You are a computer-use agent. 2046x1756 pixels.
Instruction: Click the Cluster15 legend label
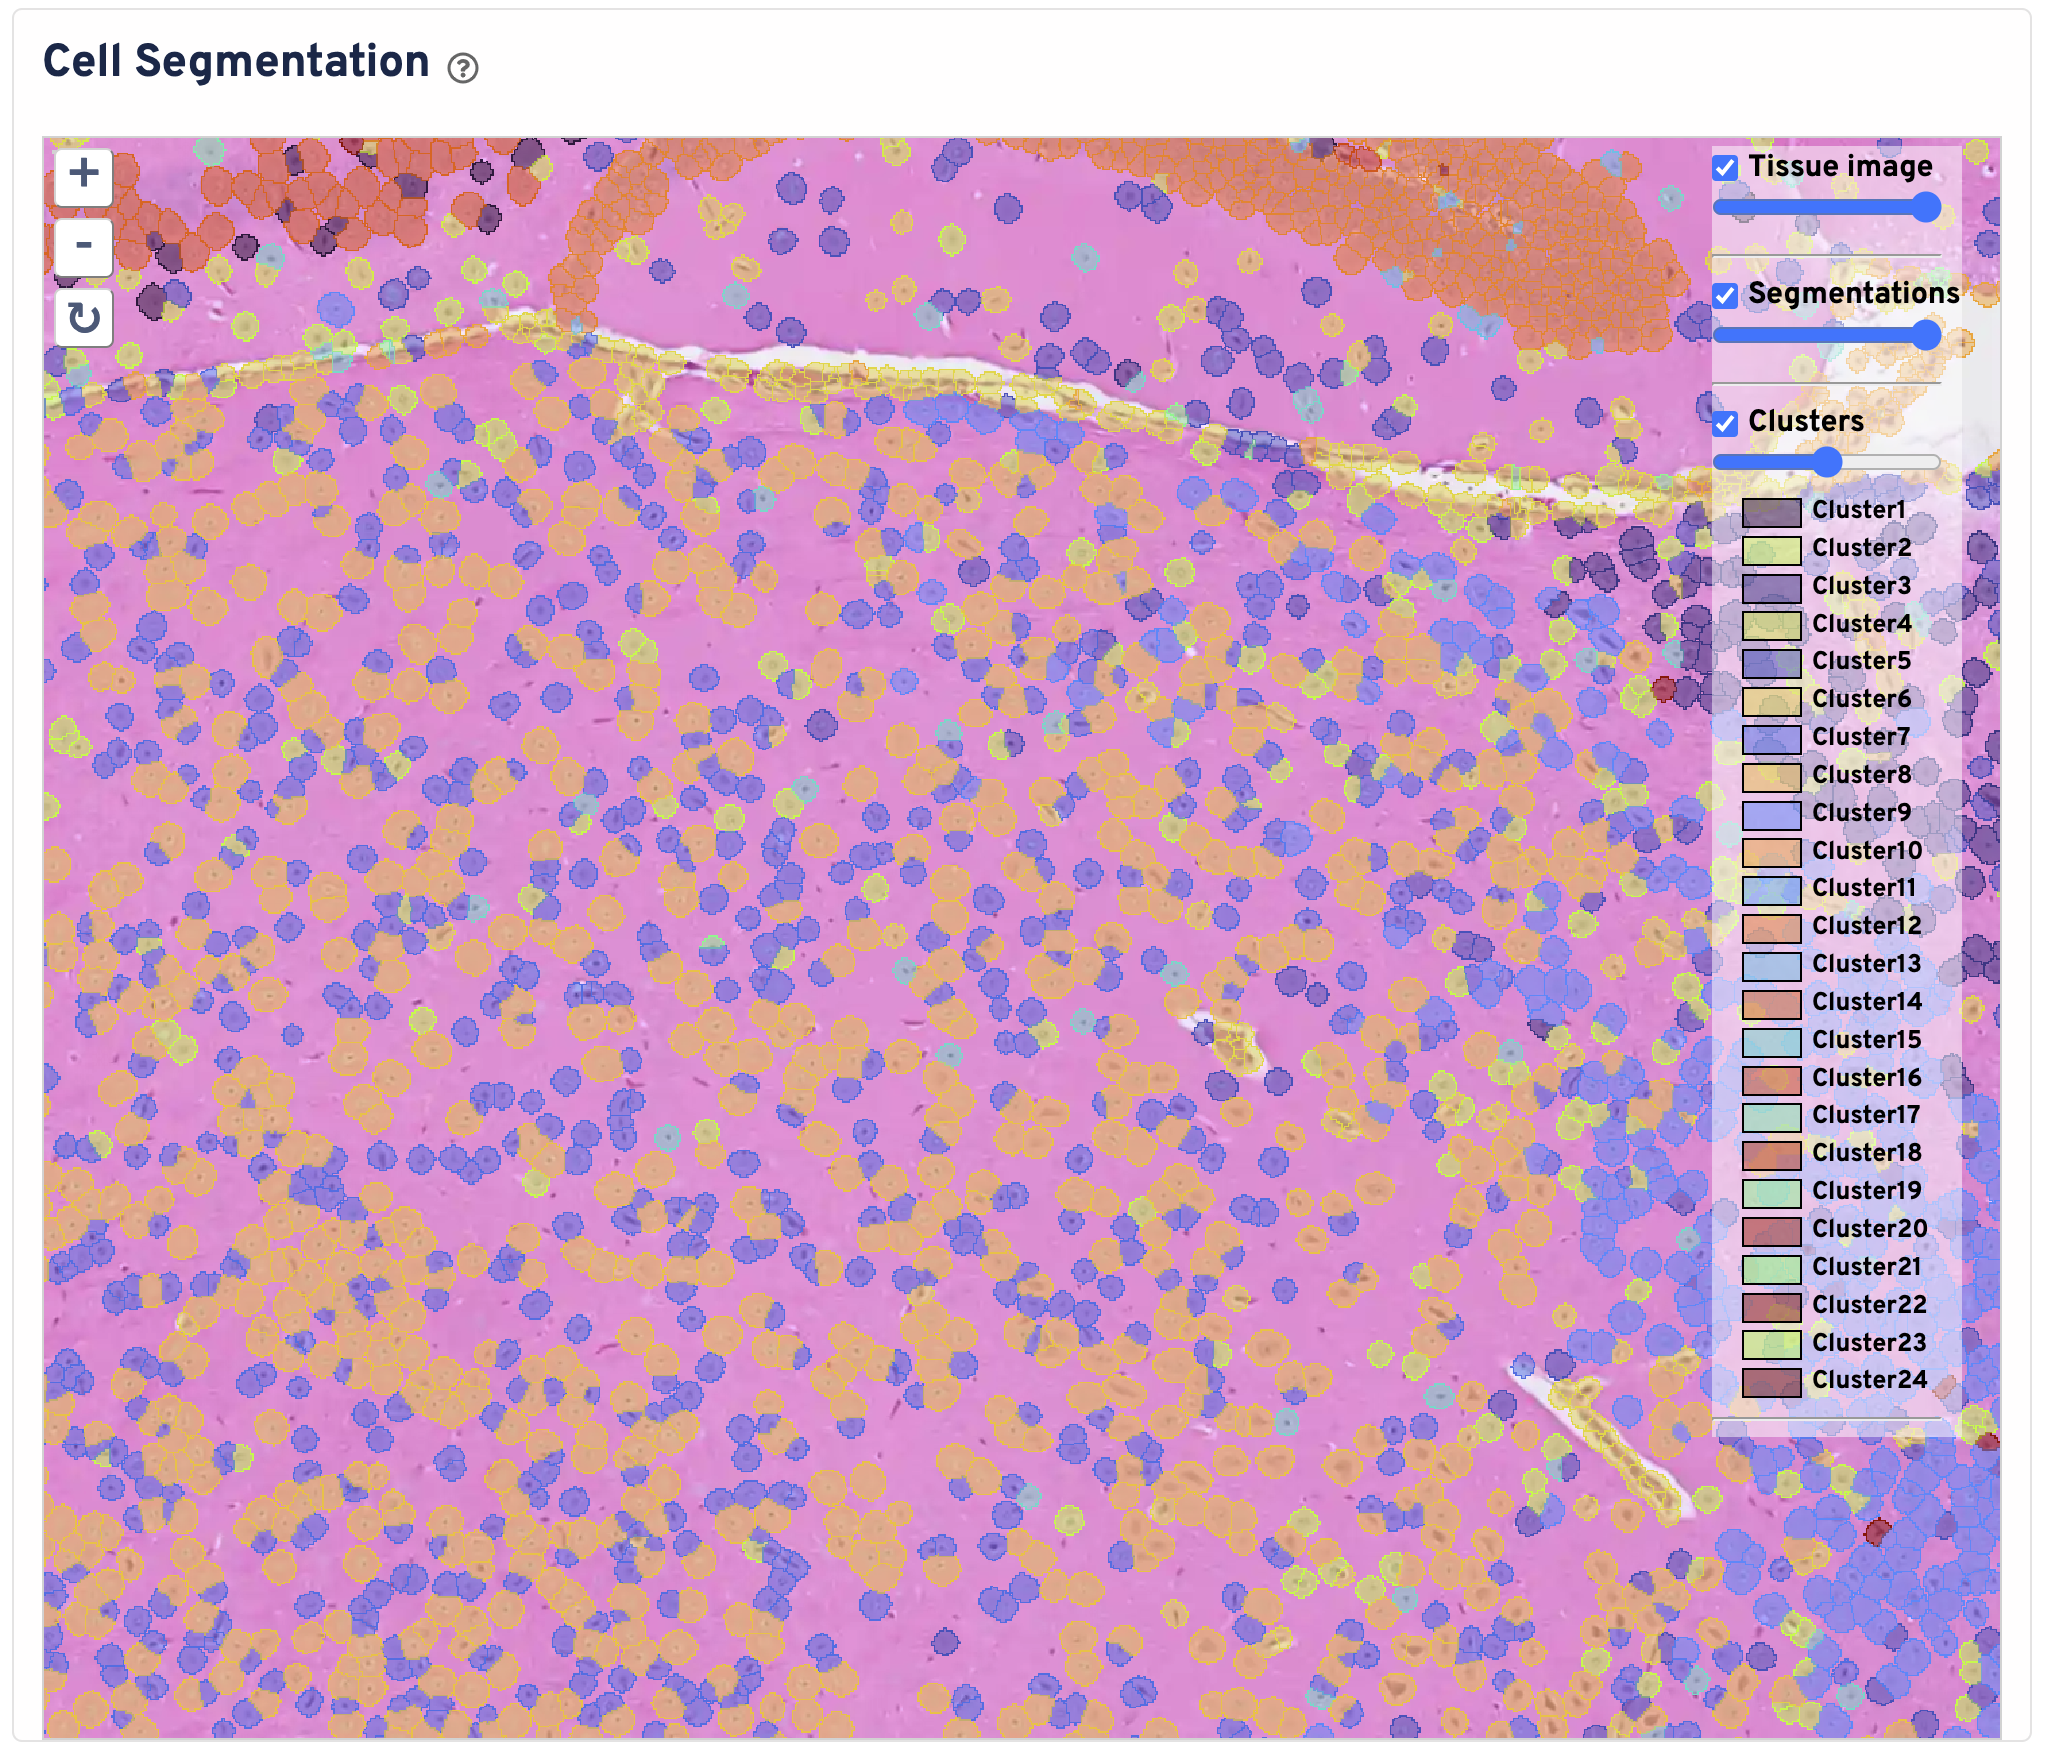(1866, 1040)
